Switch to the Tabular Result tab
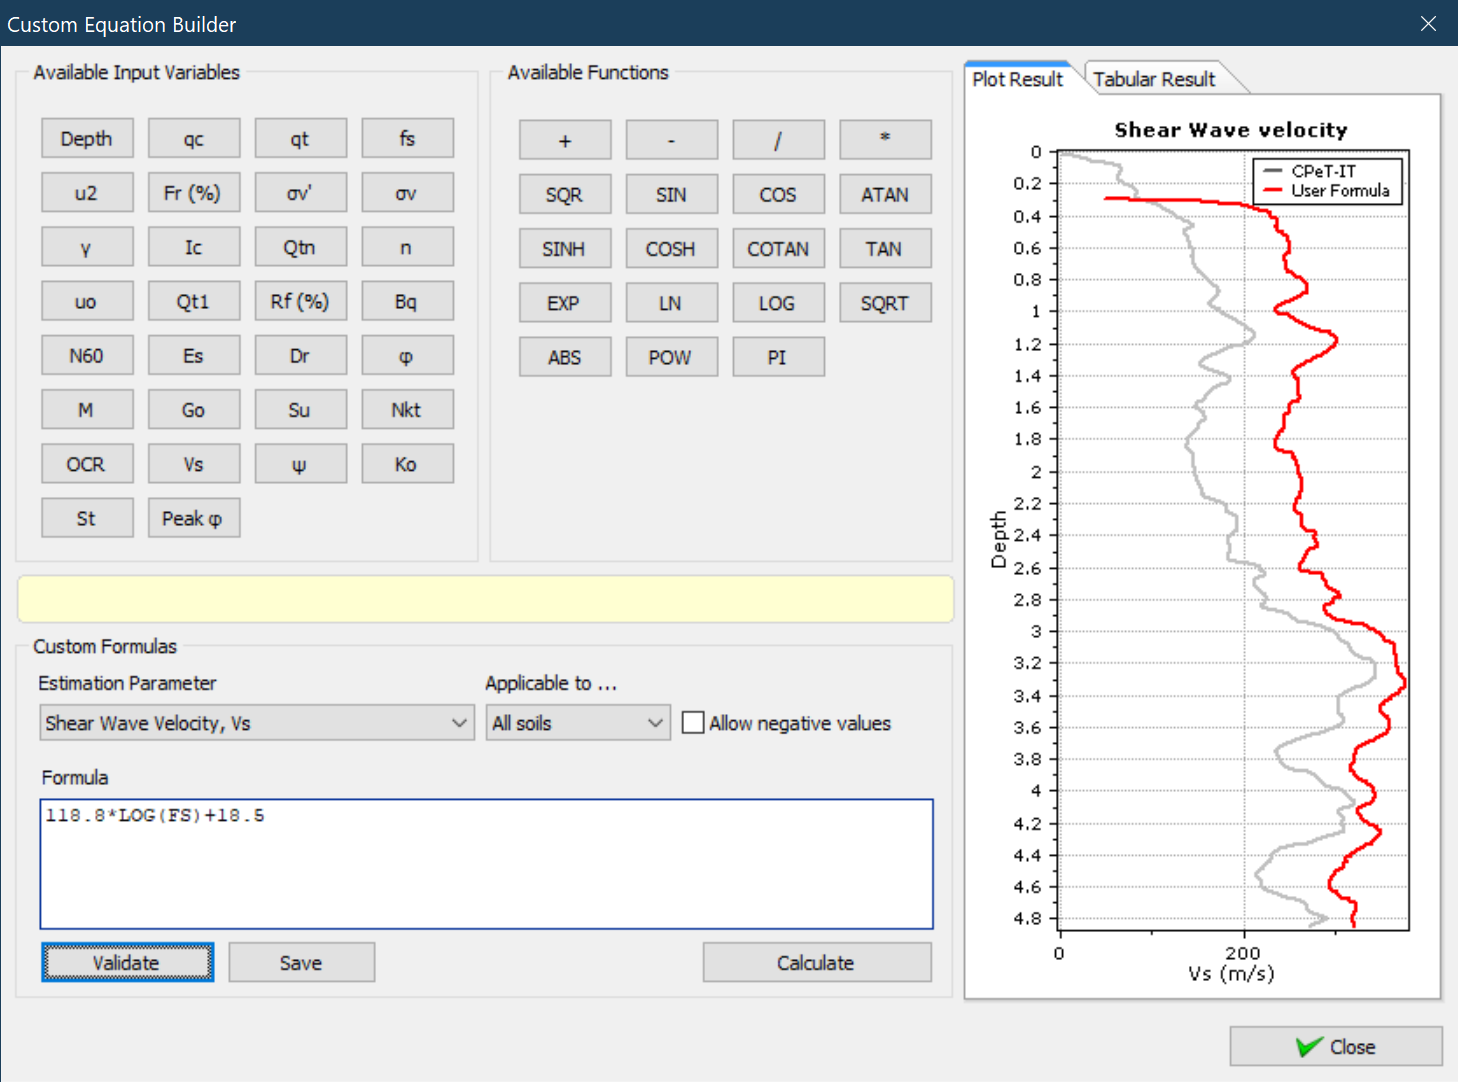 (x=1154, y=79)
